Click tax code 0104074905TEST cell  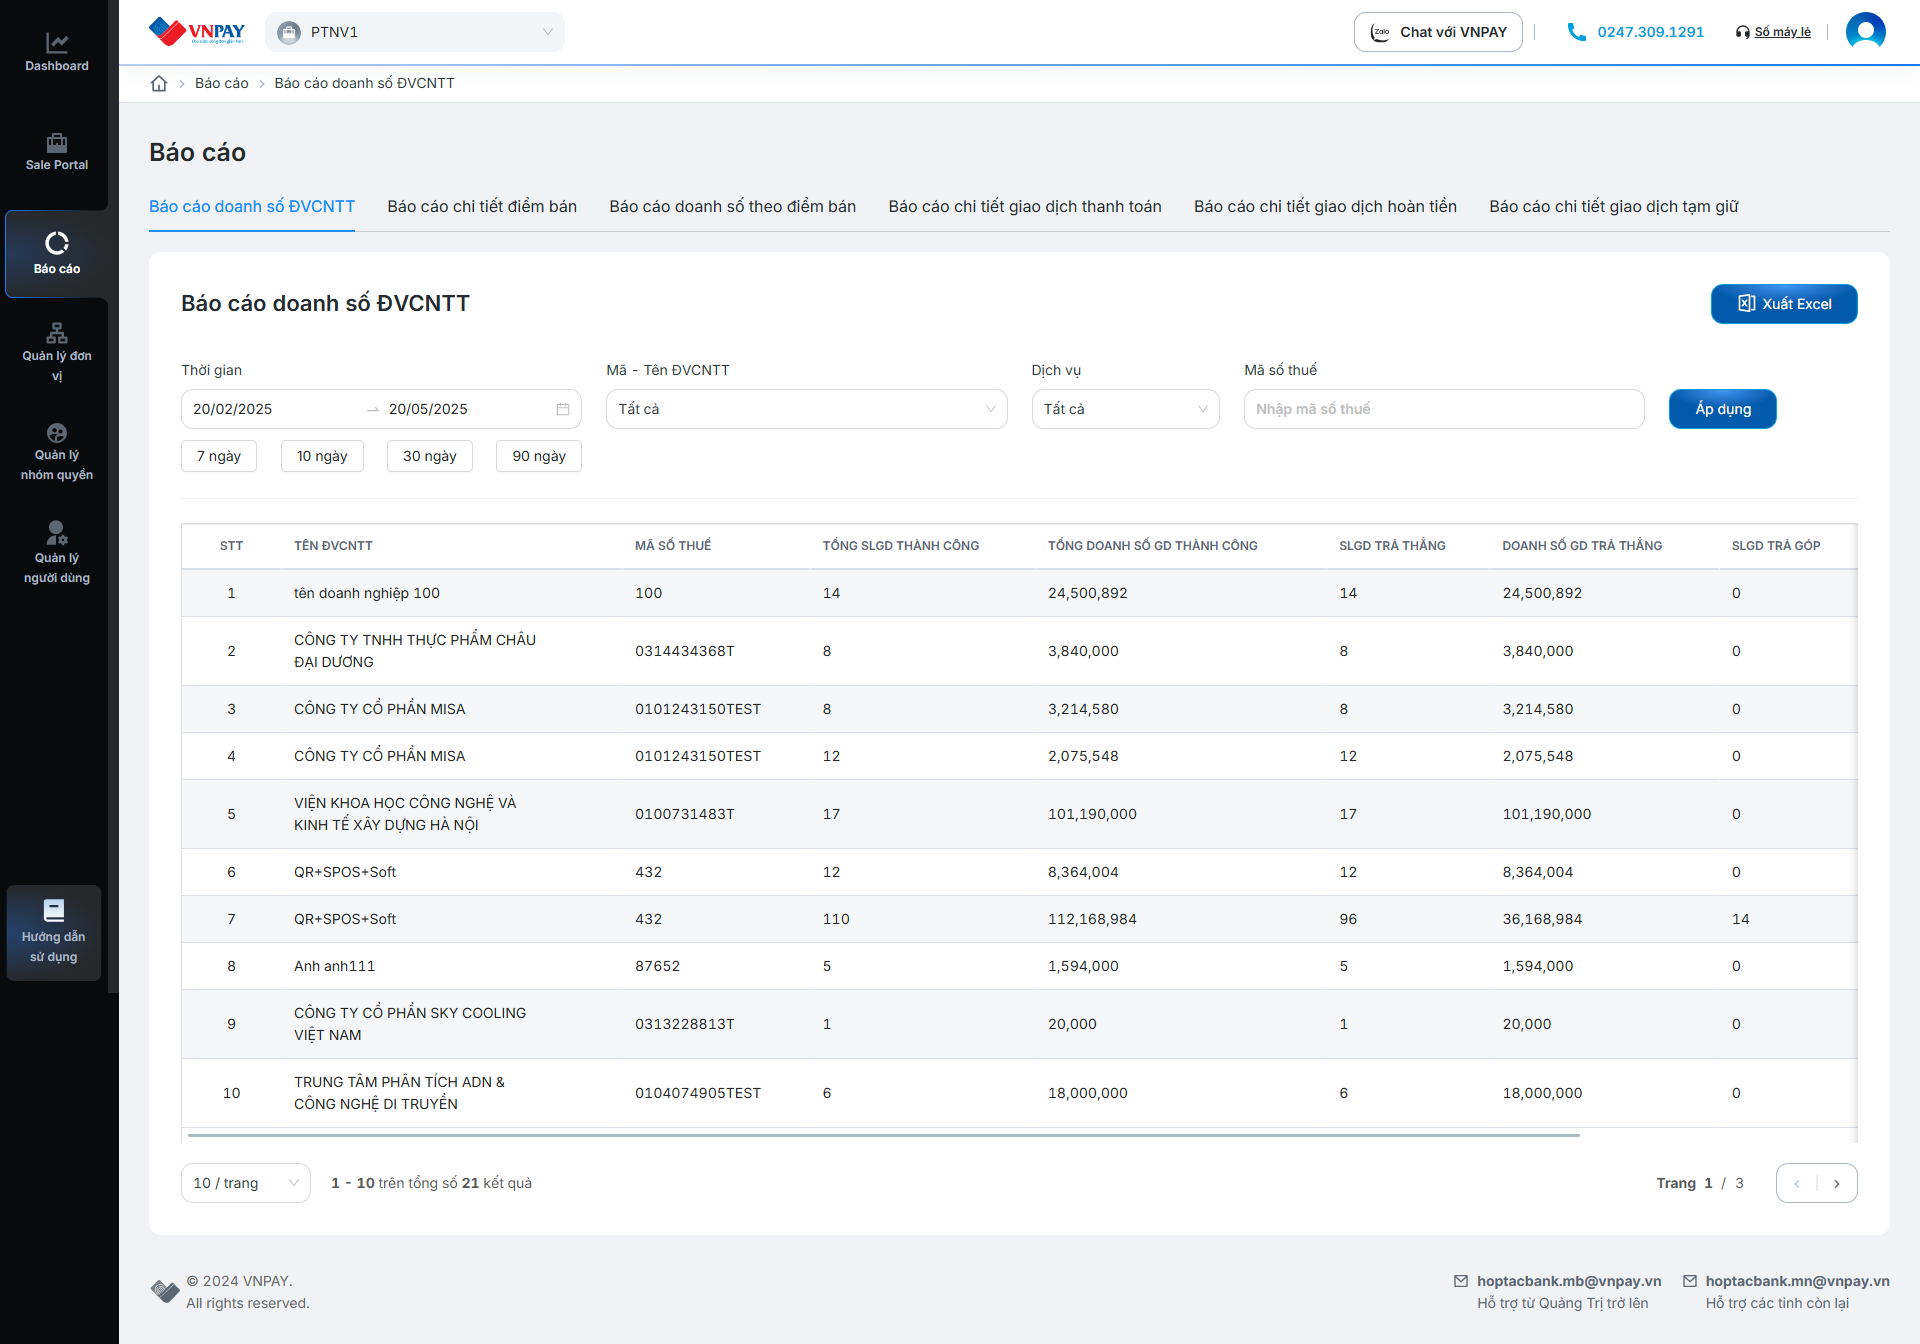[x=698, y=1093]
